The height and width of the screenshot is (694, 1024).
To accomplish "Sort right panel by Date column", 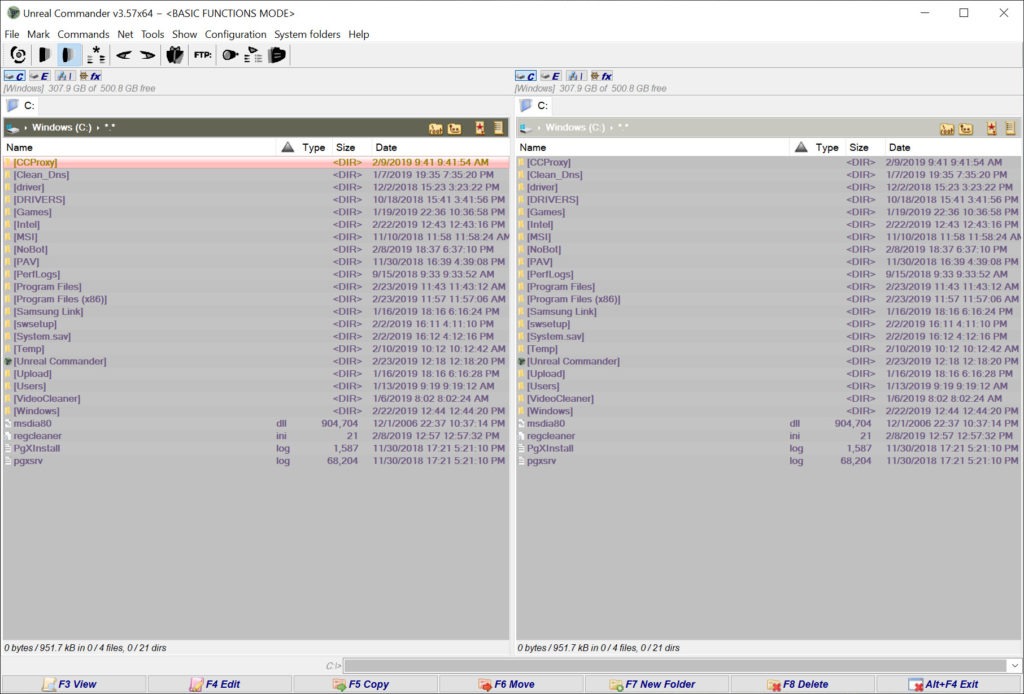I will [x=953, y=148].
